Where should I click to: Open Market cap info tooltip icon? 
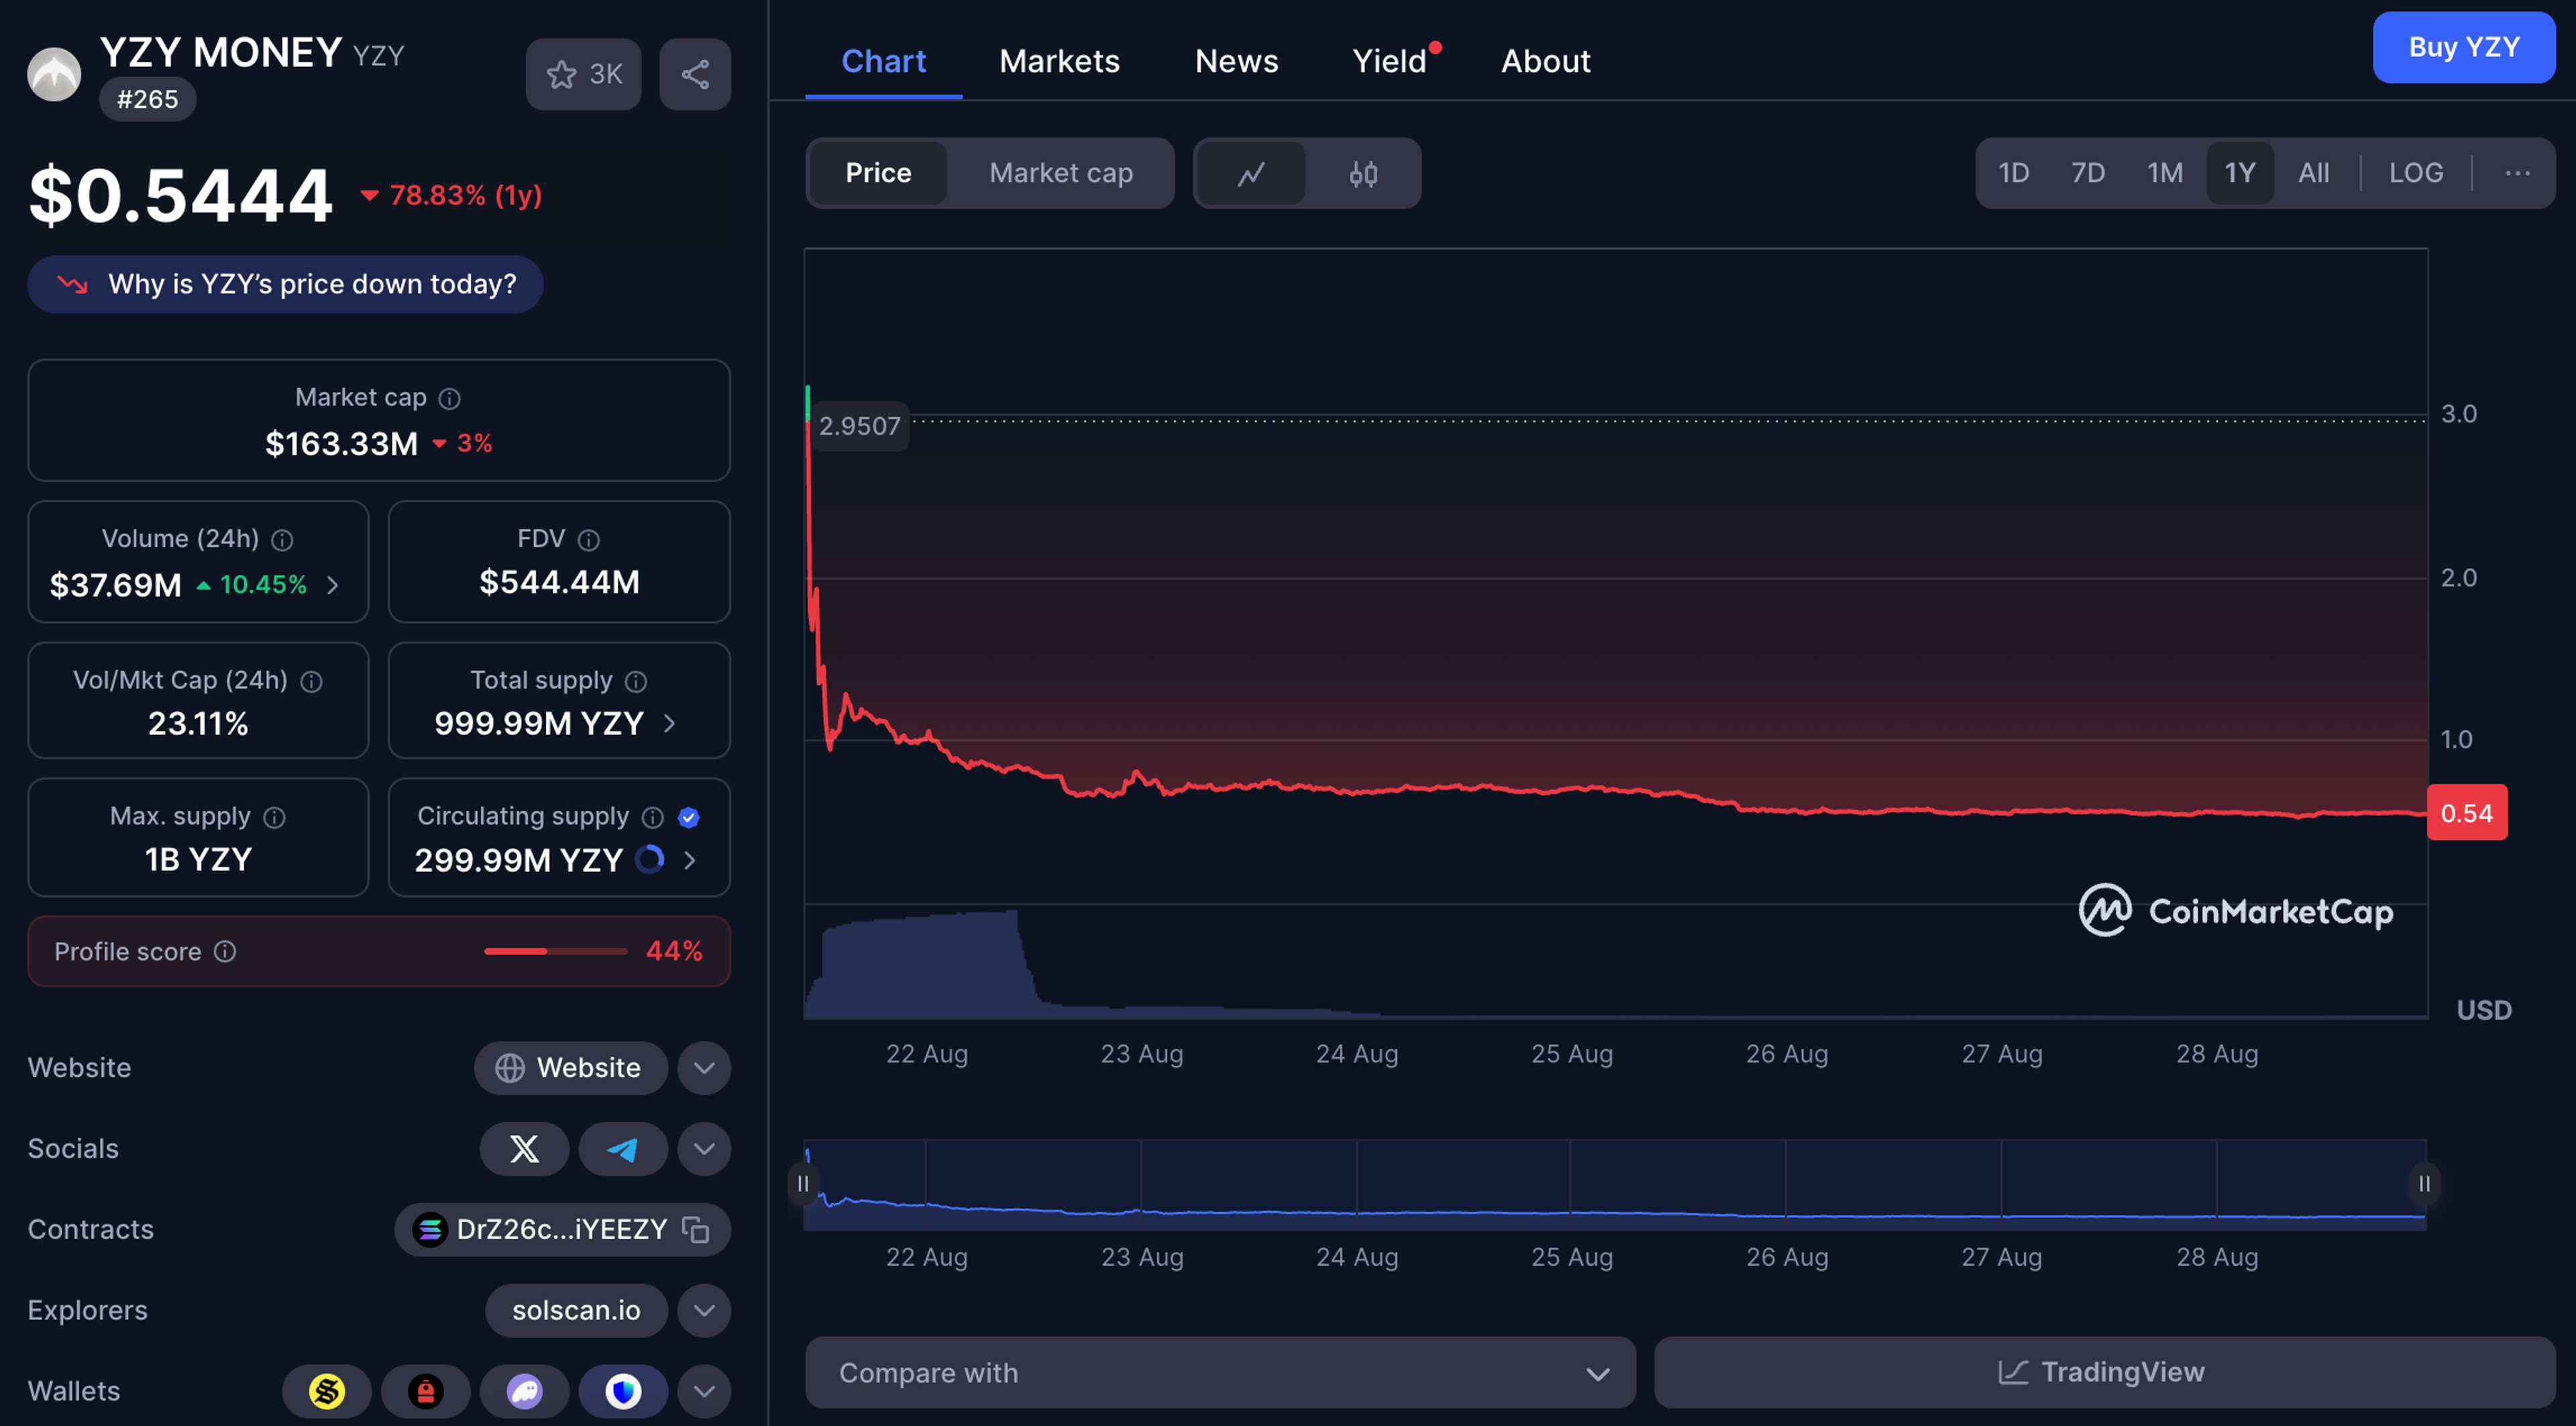pyautogui.click(x=450, y=398)
